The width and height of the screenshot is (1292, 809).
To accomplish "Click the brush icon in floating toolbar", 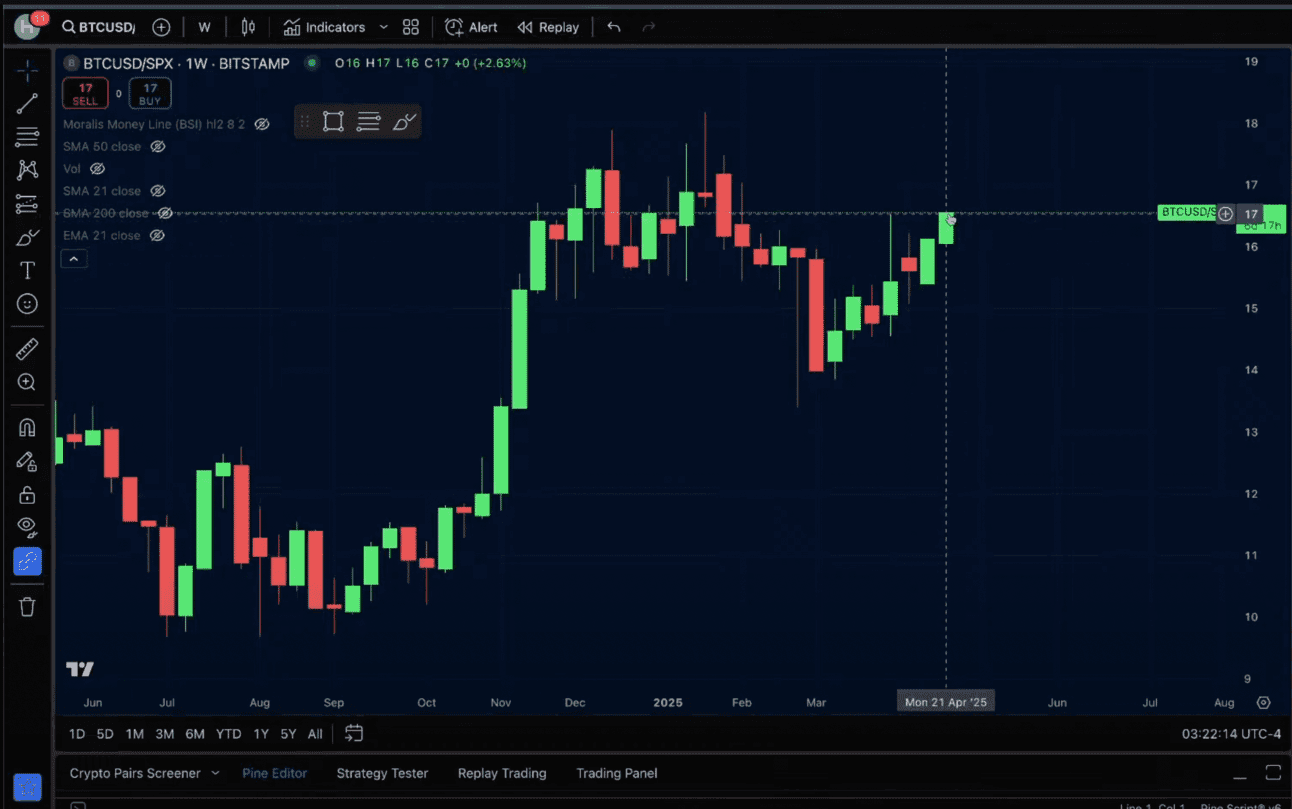I will pos(403,122).
